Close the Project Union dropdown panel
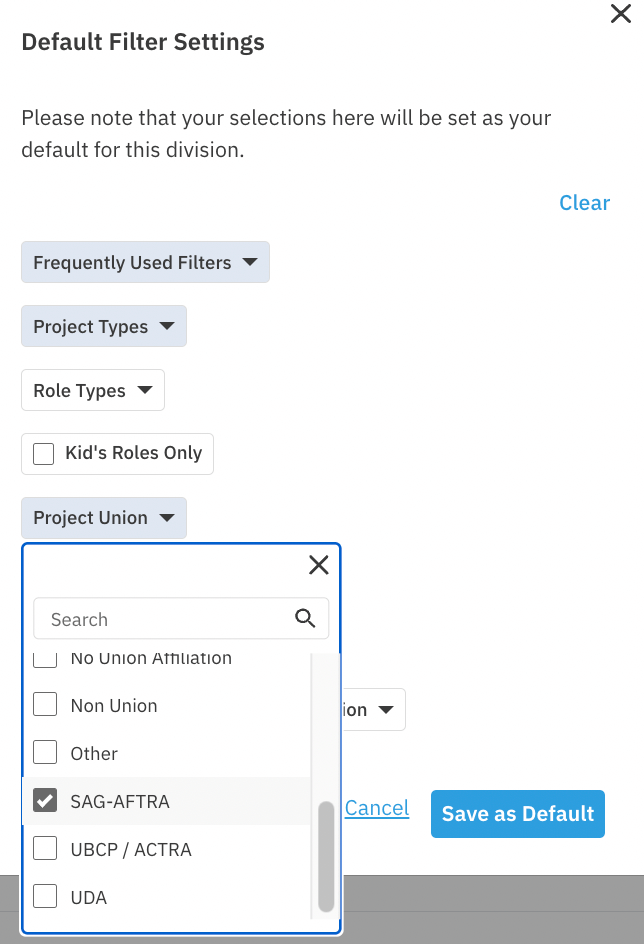The height and width of the screenshot is (944, 644). coord(318,565)
